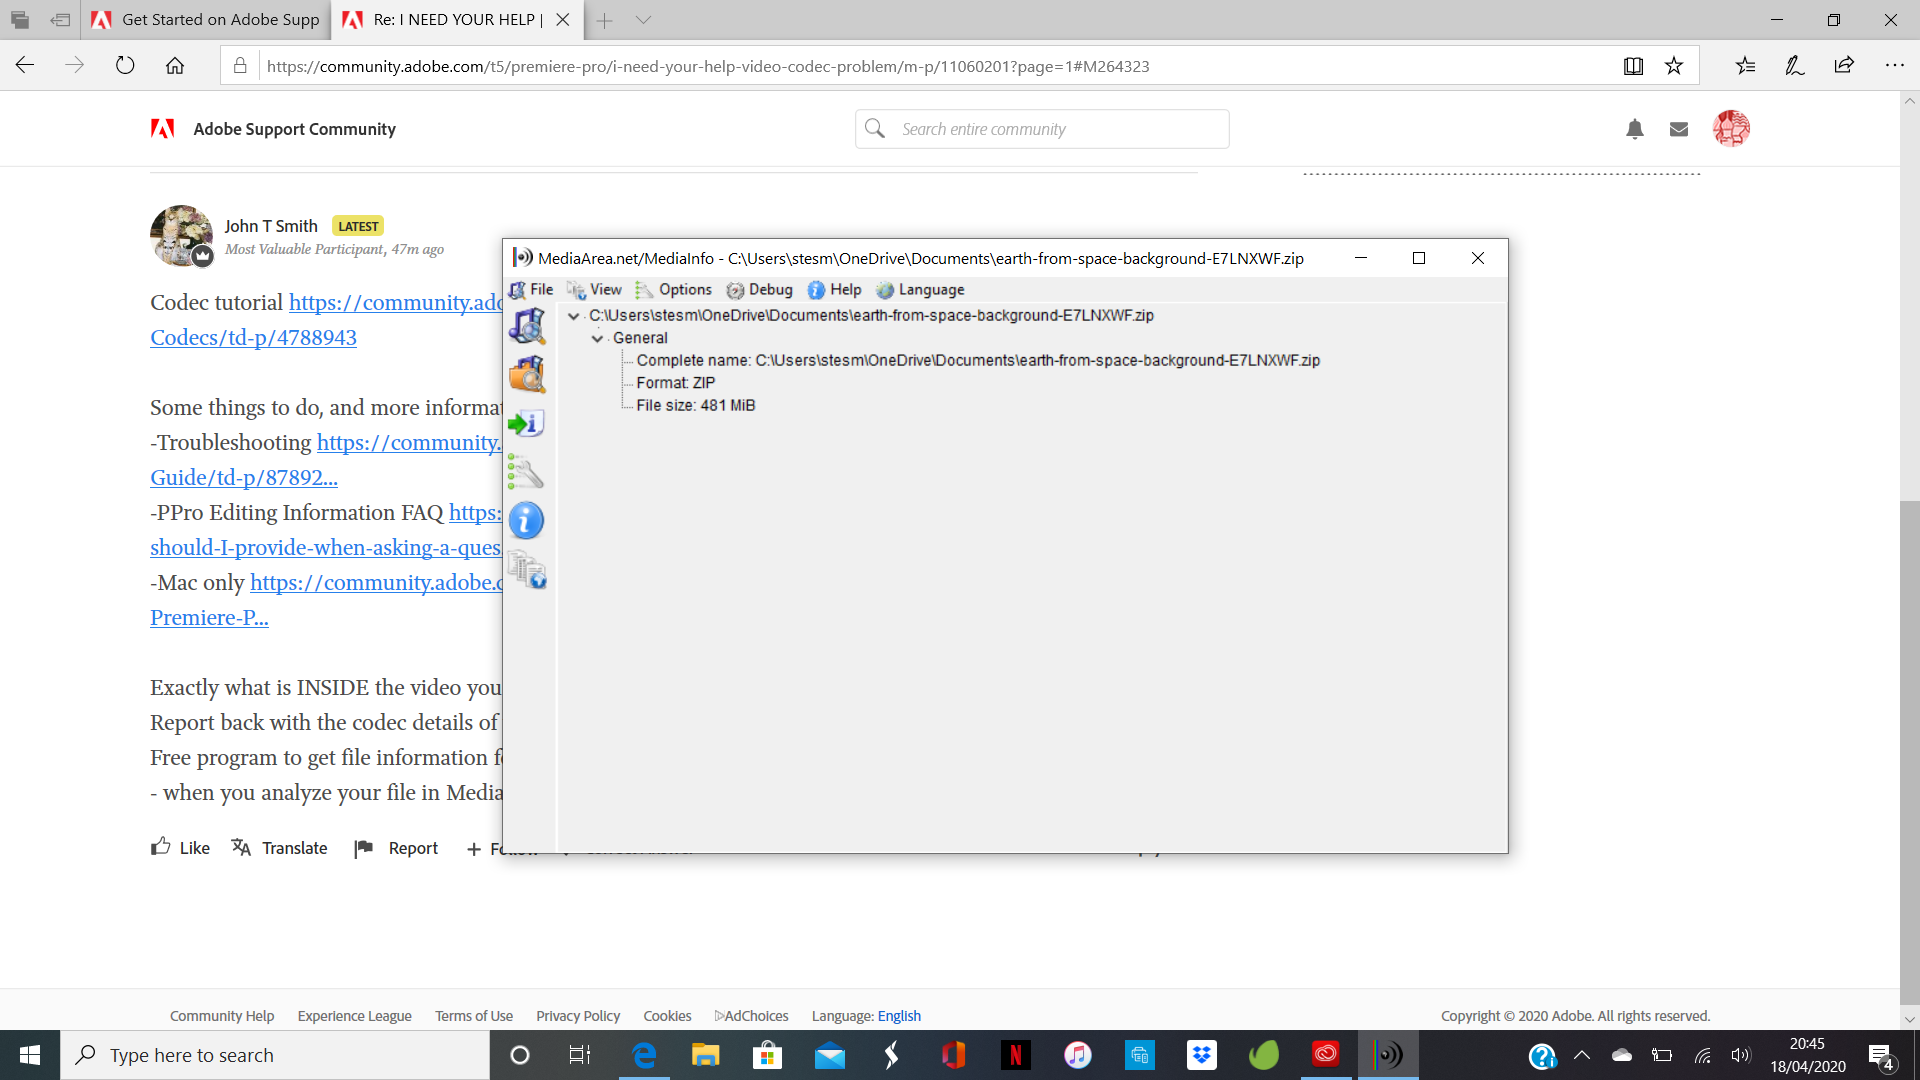Open a media file in MediaInfo
Screen dimensions: 1920x1080
click(527, 325)
